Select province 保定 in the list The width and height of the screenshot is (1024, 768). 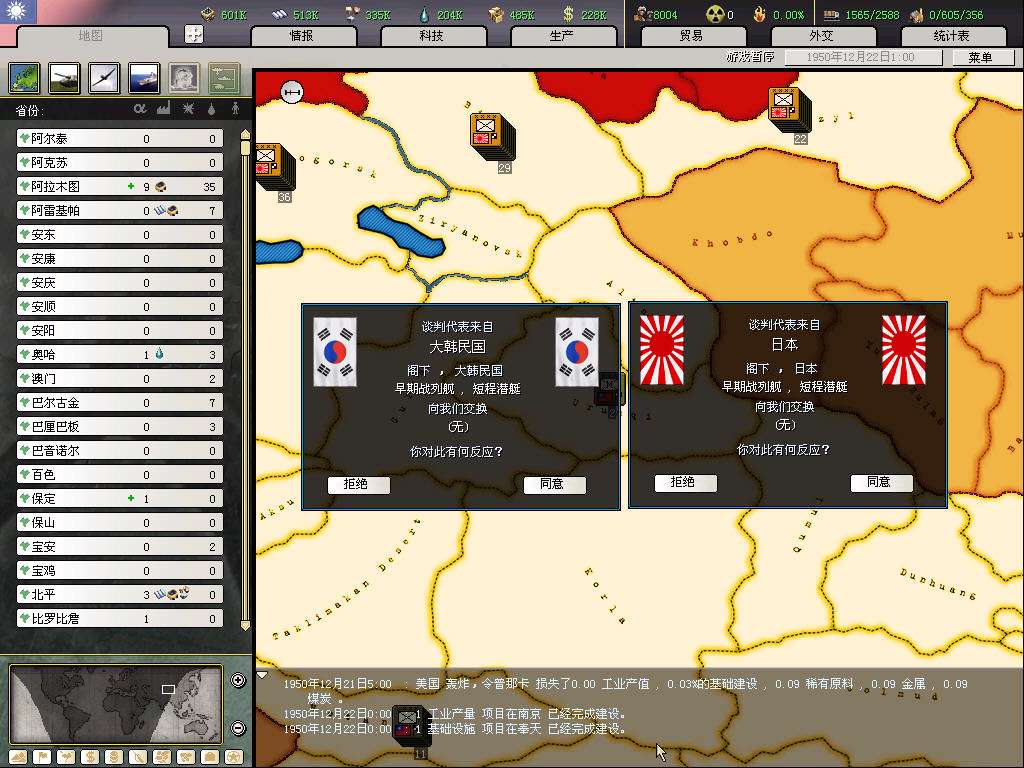(x=120, y=498)
